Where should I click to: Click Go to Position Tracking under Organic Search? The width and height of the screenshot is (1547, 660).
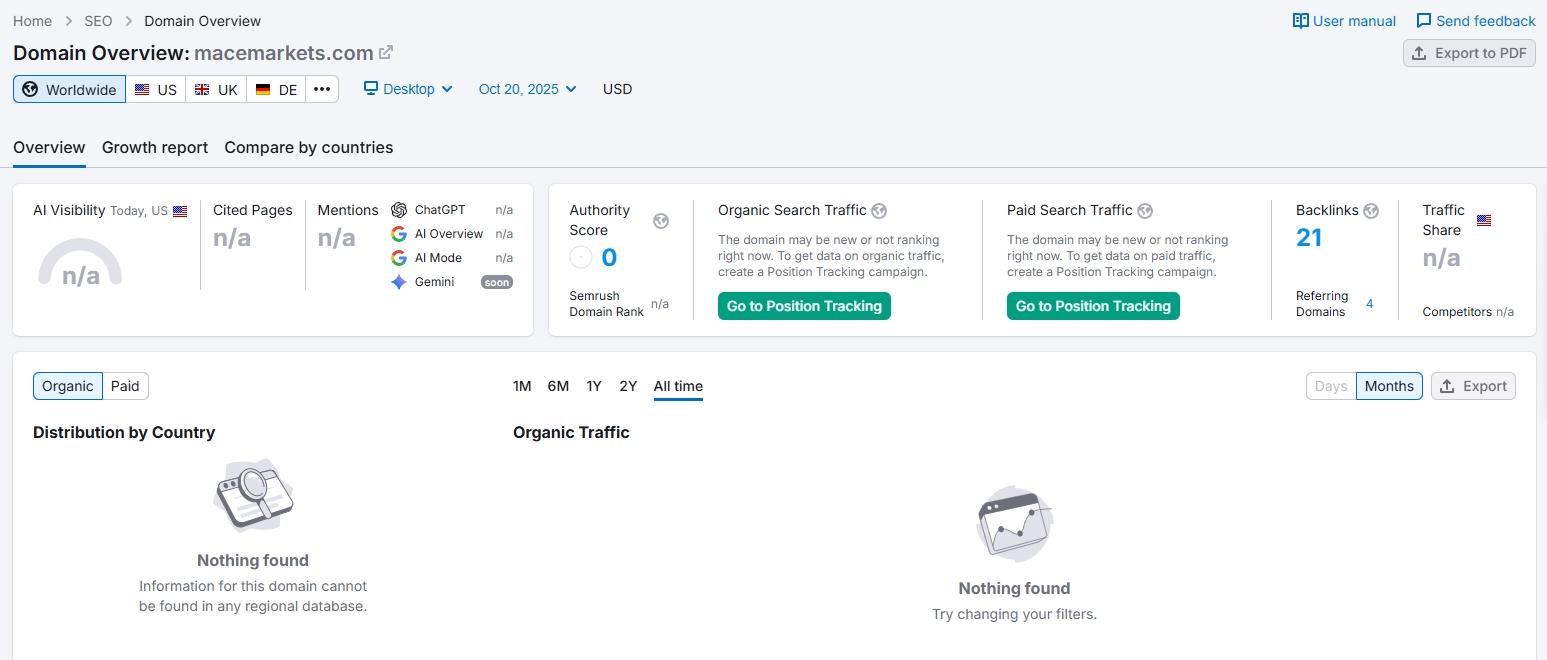(x=804, y=306)
